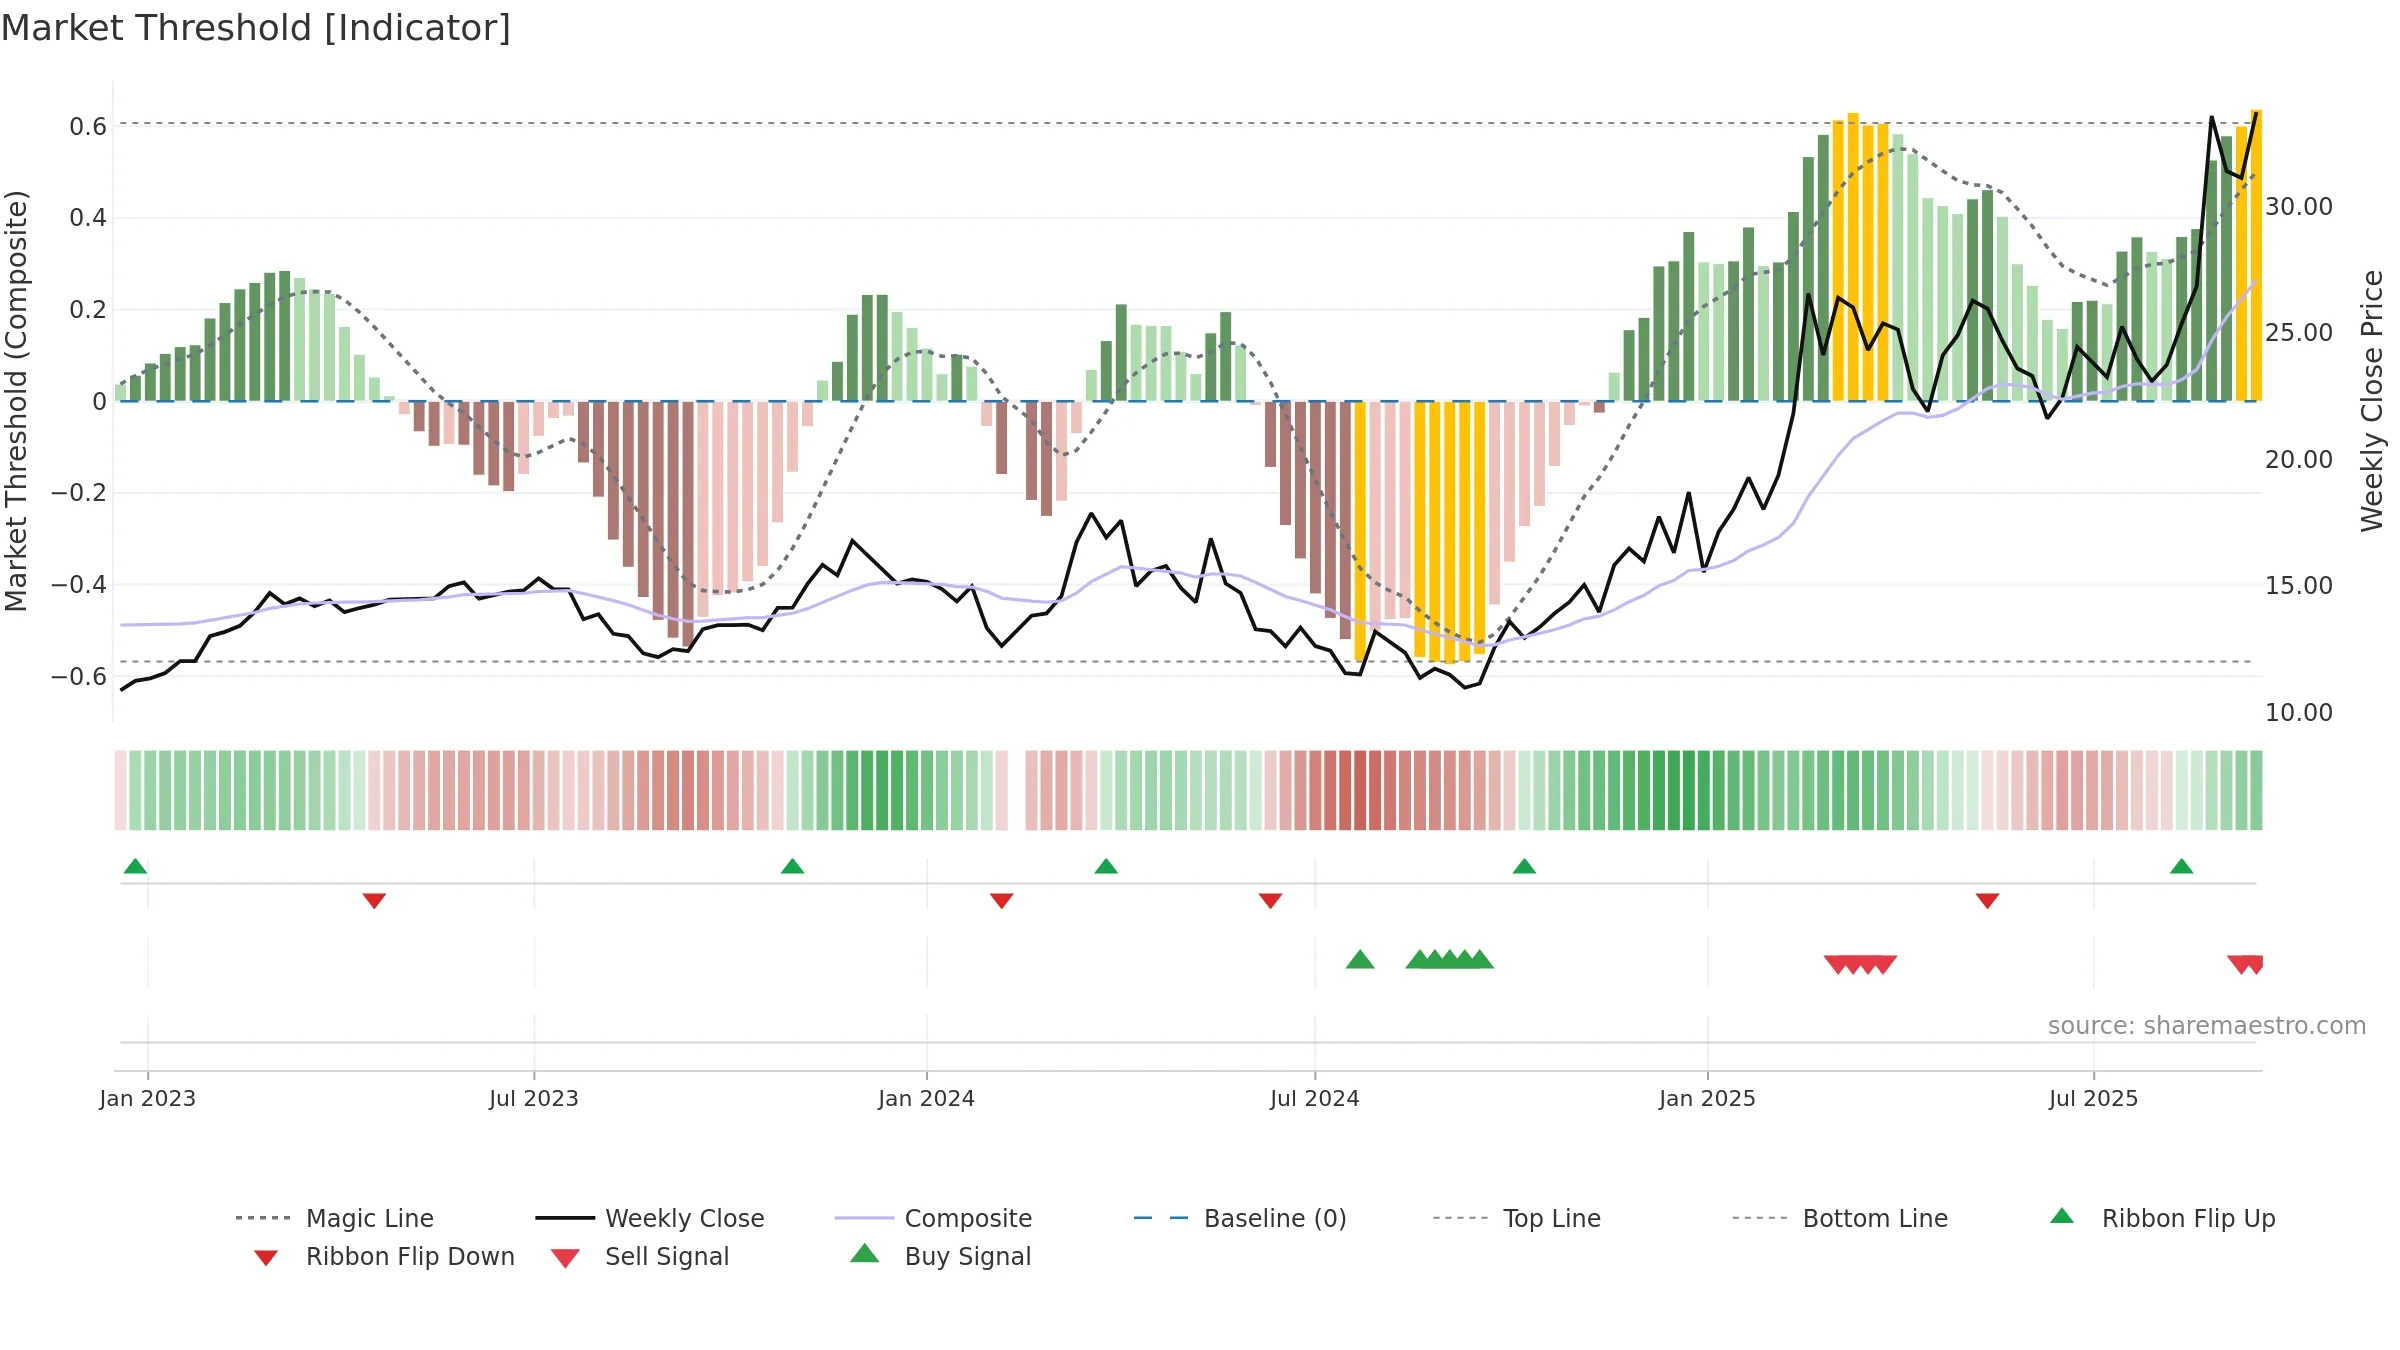Image resolution: width=2400 pixels, height=1350 pixels.
Task: Click the 30.00 price axis label
Action: pyautogui.click(x=2299, y=207)
